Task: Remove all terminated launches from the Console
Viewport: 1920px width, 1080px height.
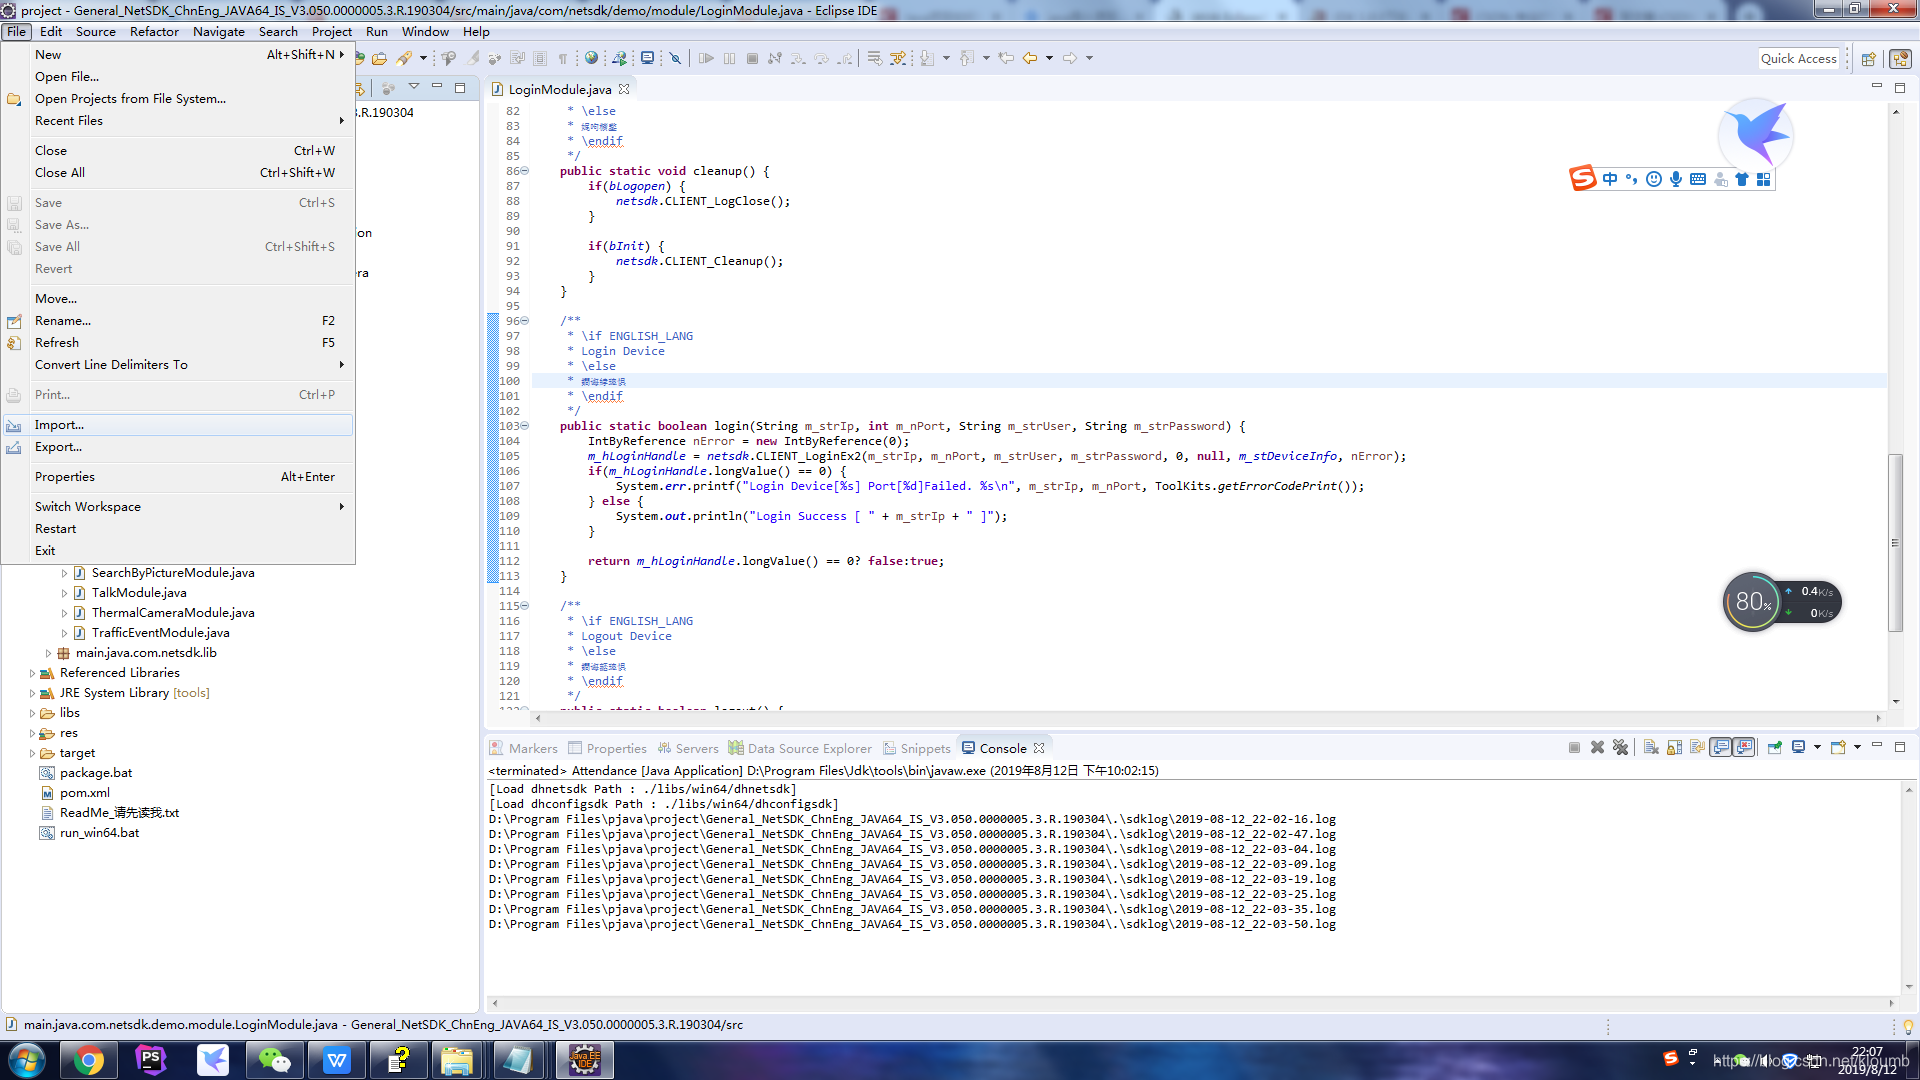Action: (x=1621, y=747)
